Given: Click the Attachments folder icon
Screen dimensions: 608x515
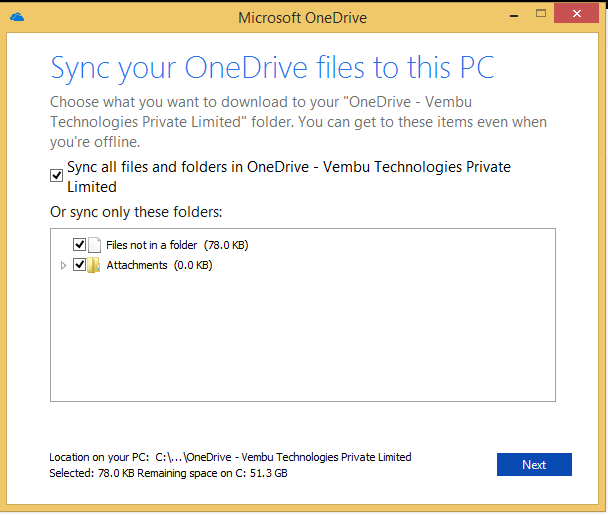Looking at the screenshot, I should click(93, 265).
